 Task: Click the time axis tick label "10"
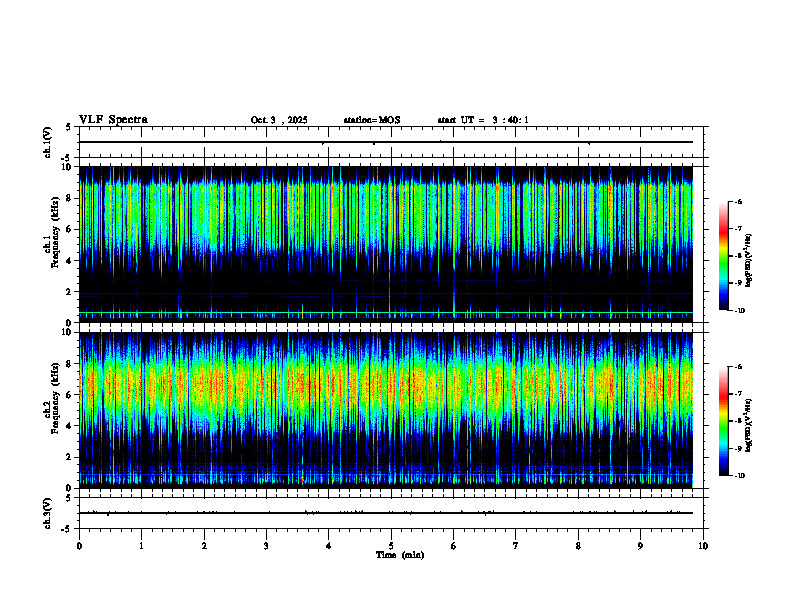[703, 546]
